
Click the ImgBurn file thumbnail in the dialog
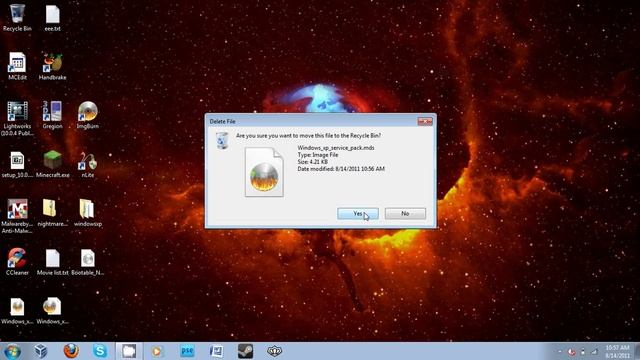264,172
